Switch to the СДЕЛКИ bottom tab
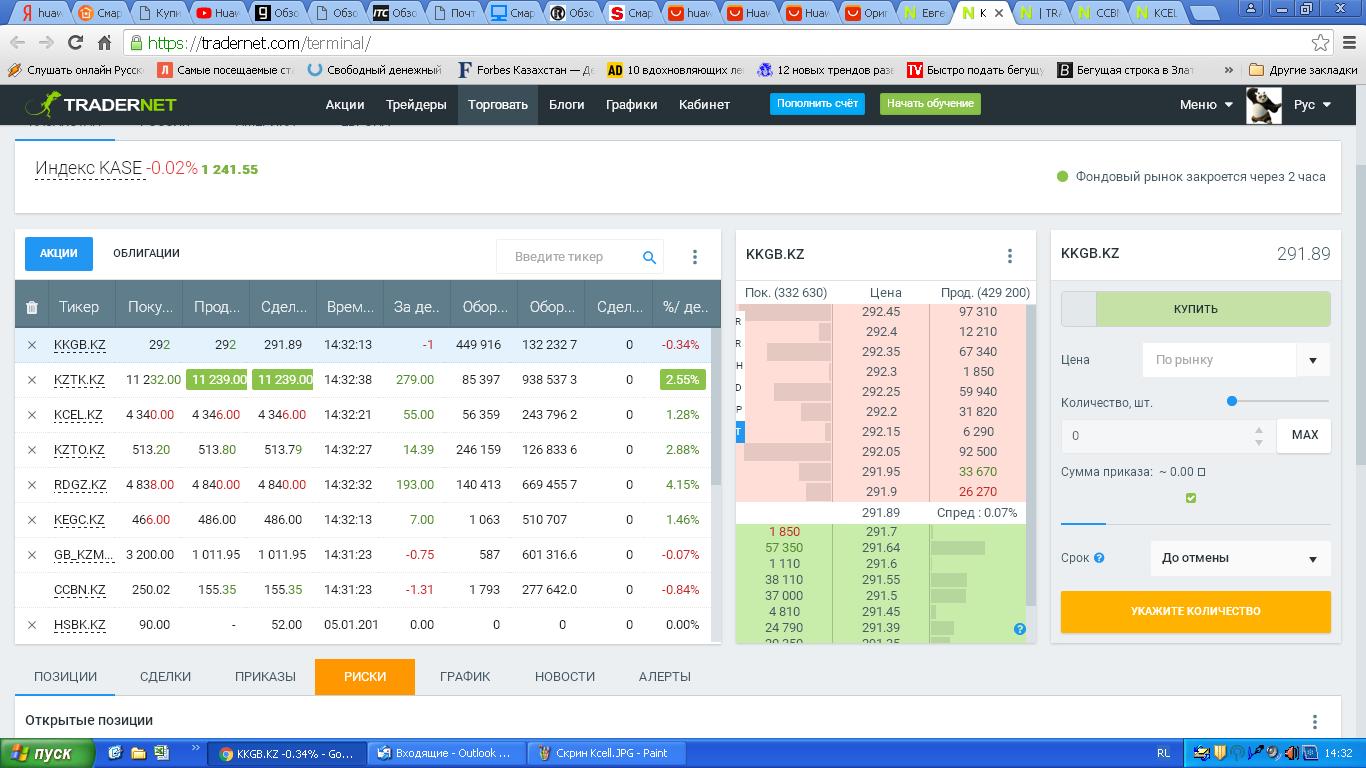Viewport: 1366px width, 768px height. [x=165, y=677]
